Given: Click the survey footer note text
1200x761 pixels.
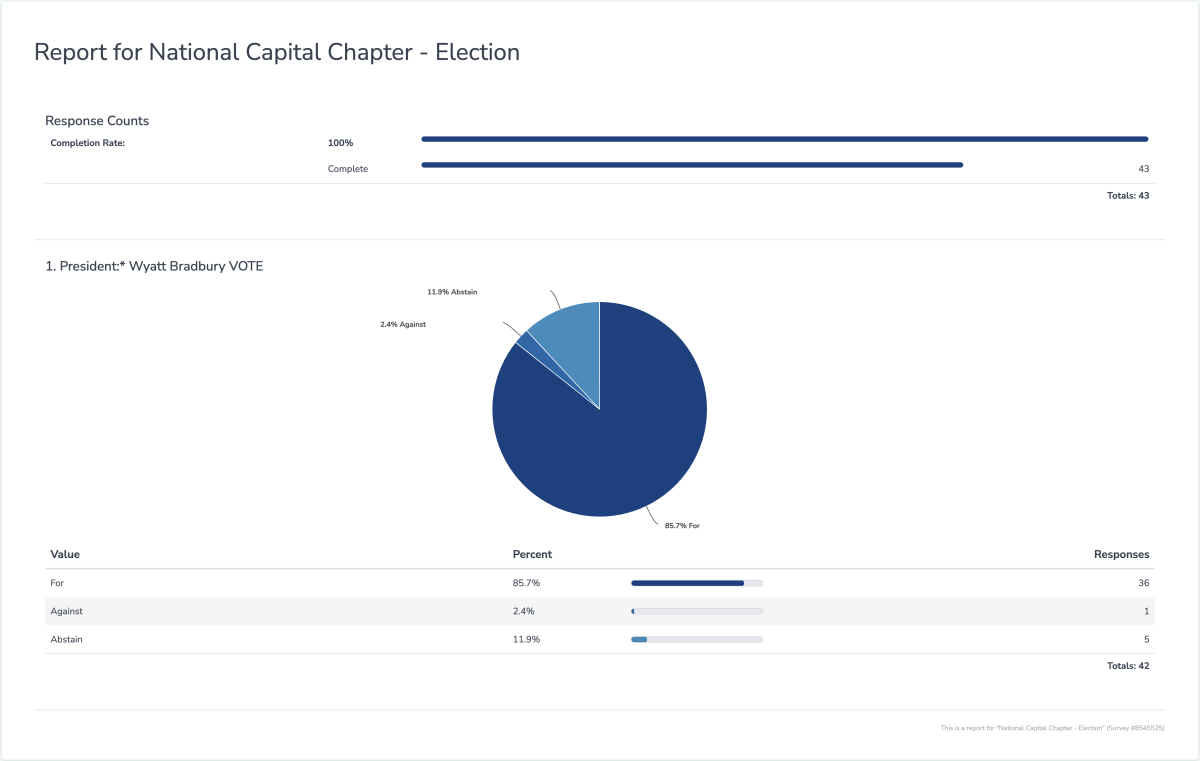Looking at the screenshot, I should point(1052,729).
